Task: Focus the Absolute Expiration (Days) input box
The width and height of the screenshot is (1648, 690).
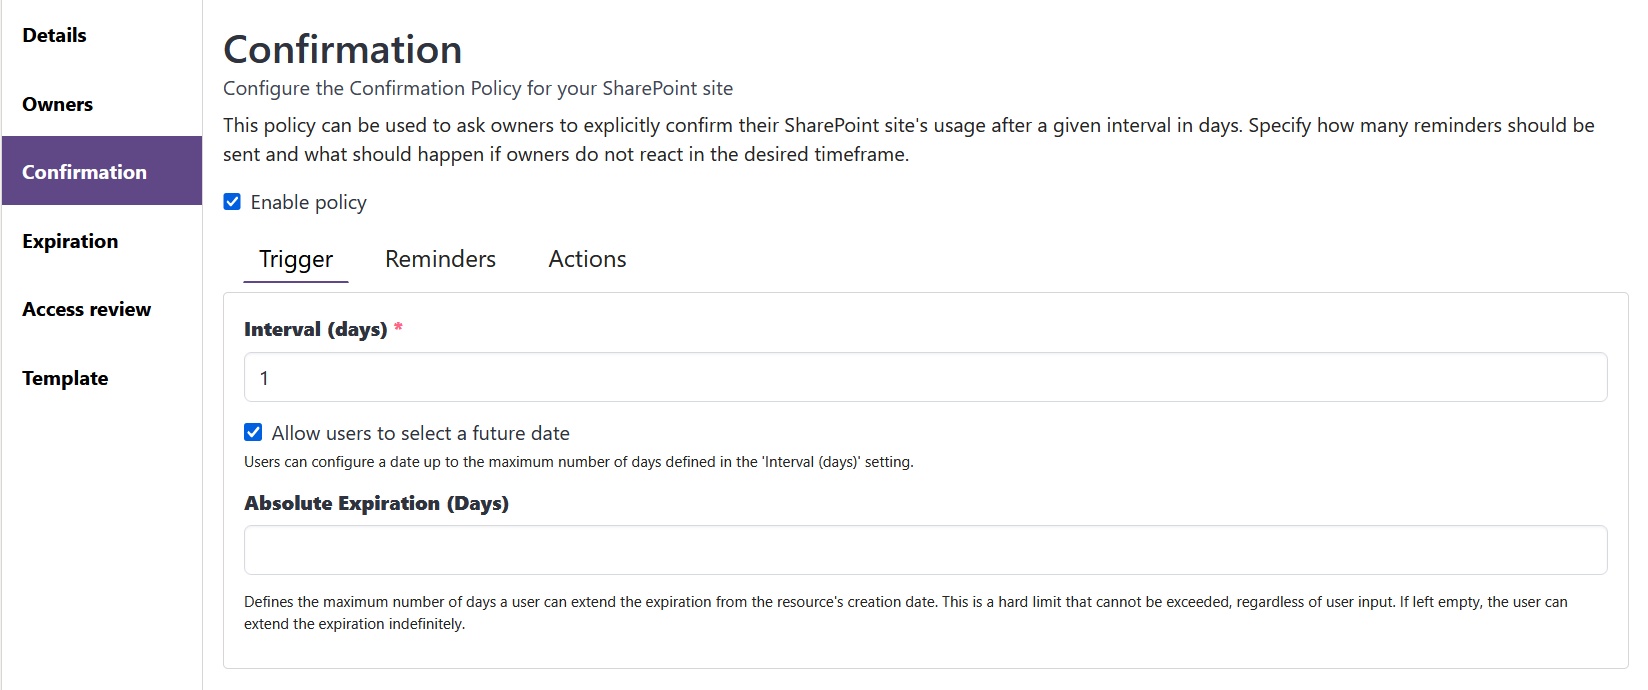Action: [x=925, y=551]
